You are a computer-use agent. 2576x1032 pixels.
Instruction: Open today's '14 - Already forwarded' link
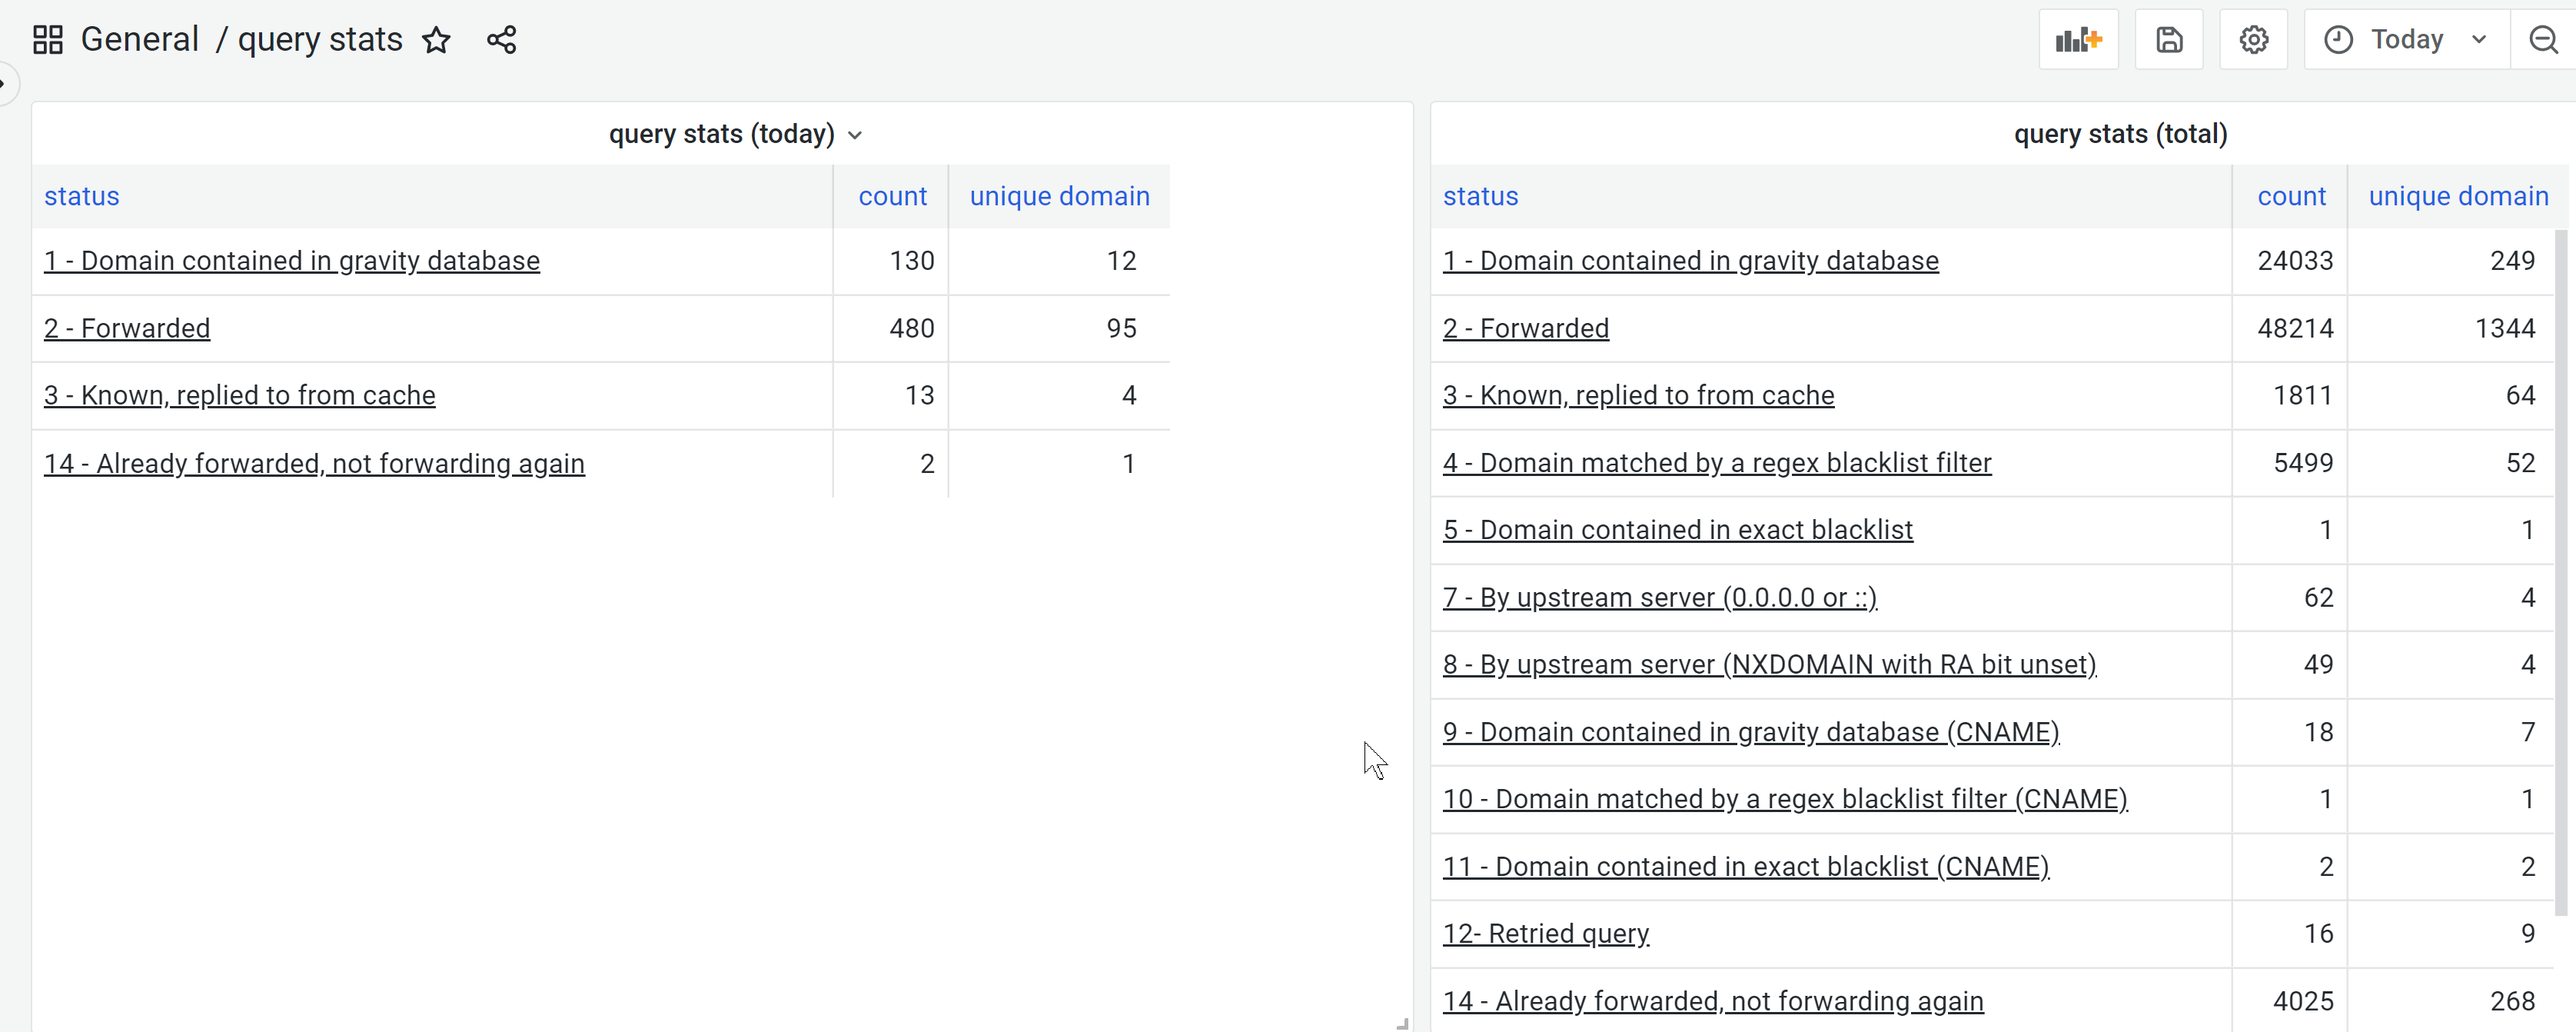click(314, 464)
